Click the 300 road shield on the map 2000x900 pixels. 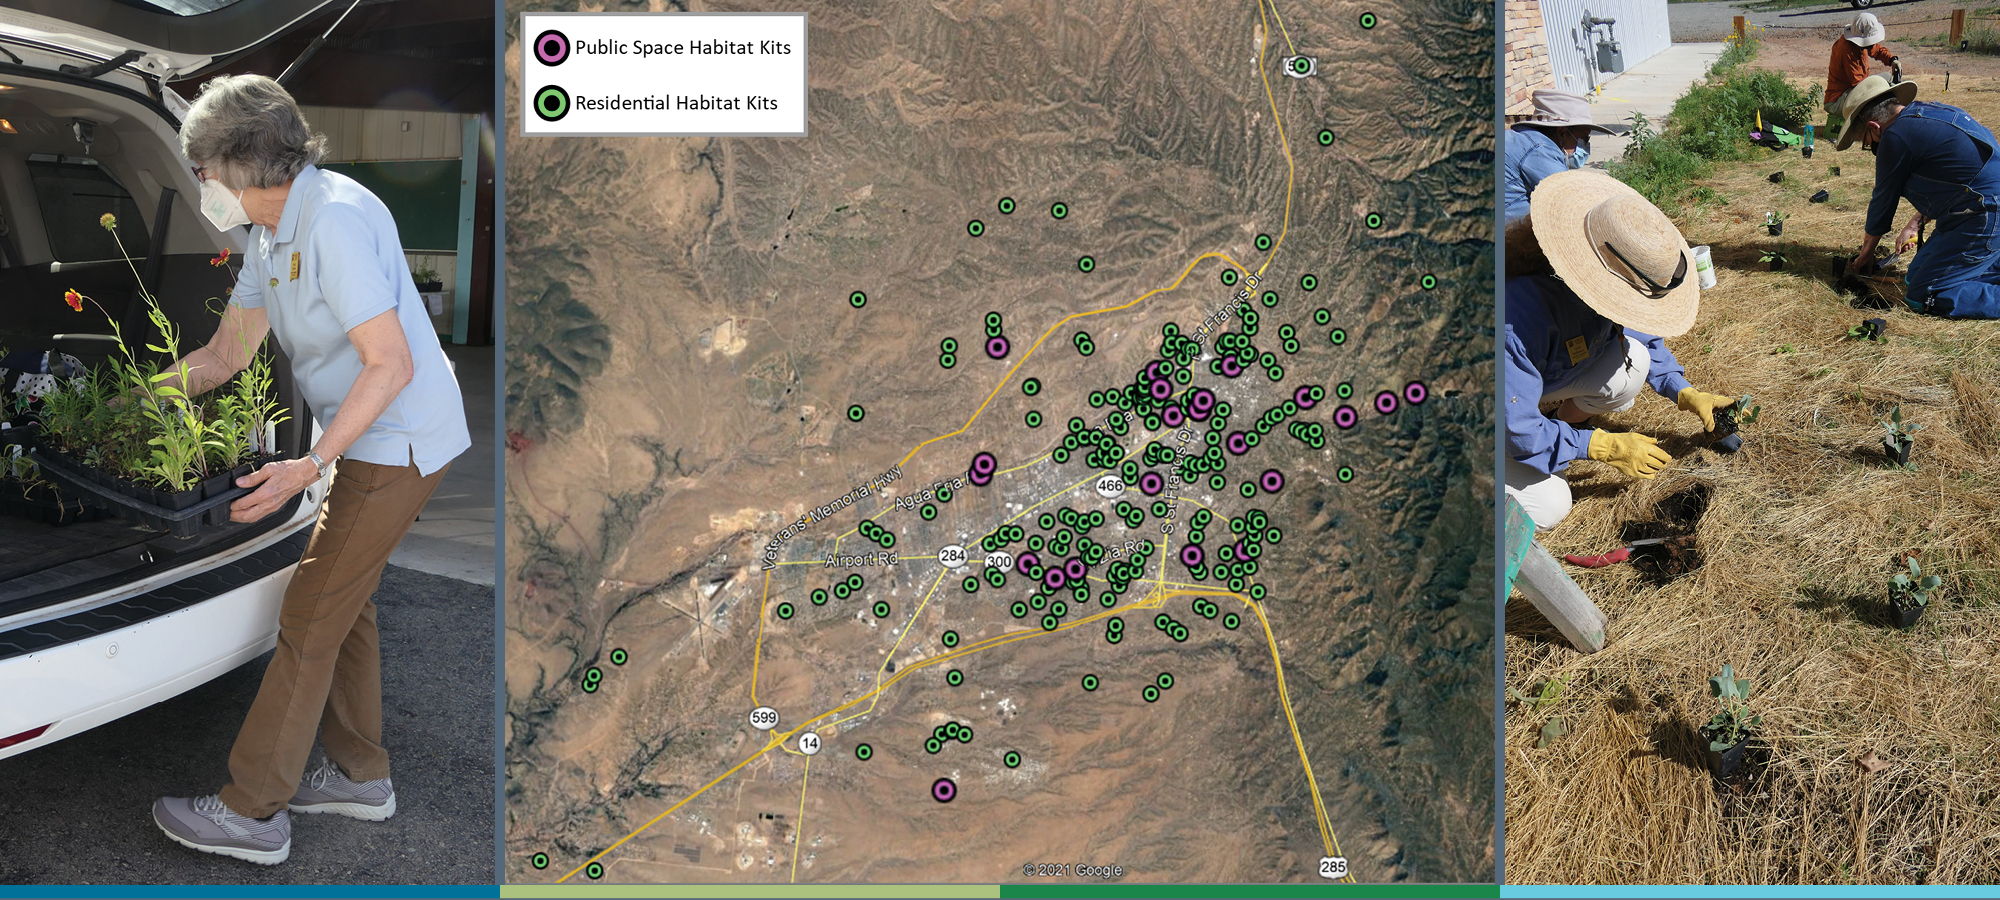point(1000,563)
